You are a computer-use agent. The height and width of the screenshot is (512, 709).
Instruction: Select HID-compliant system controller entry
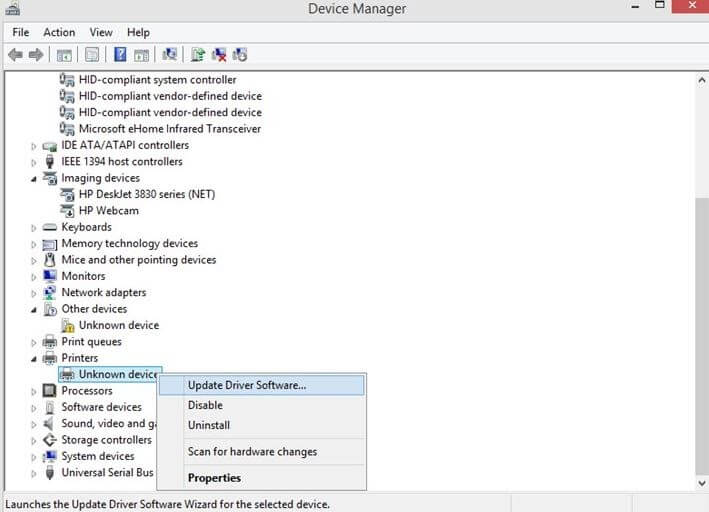click(x=157, y=80)
